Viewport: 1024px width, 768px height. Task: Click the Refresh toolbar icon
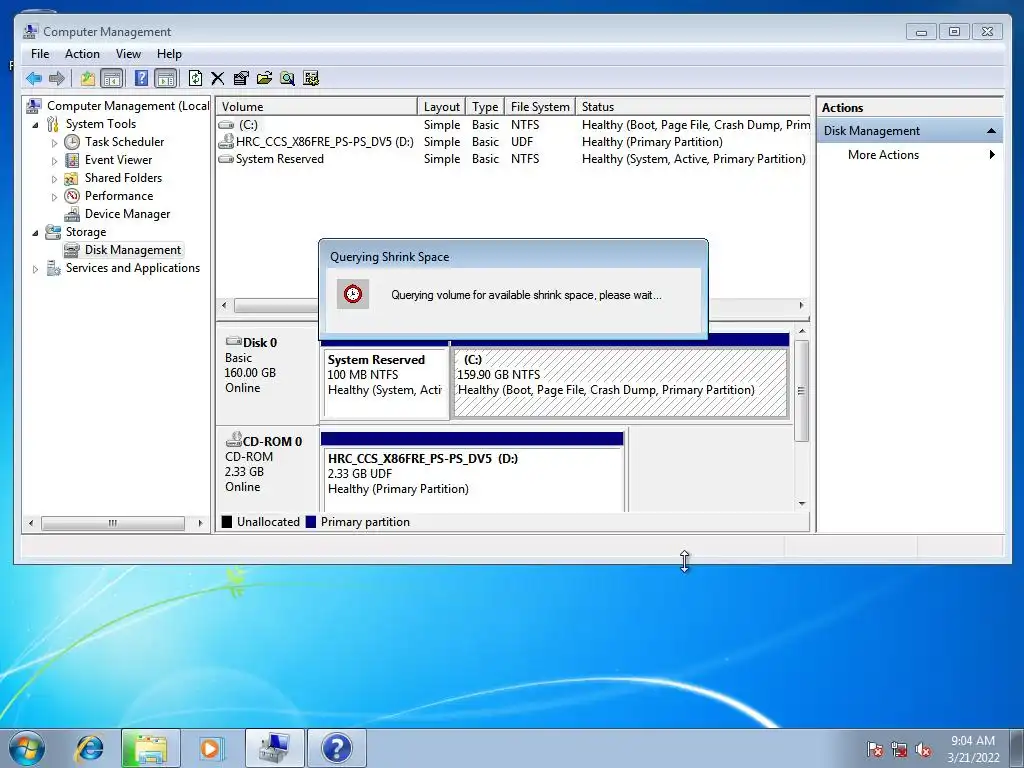click(195, 78)
